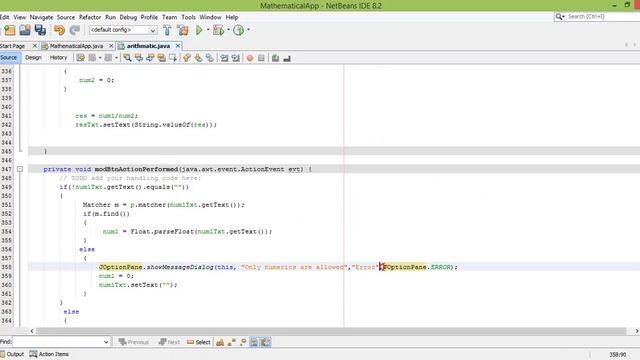This screenshot has width=640, height=360.
Task: Close the arithmatic.java tab
Action: click(178, 46)
